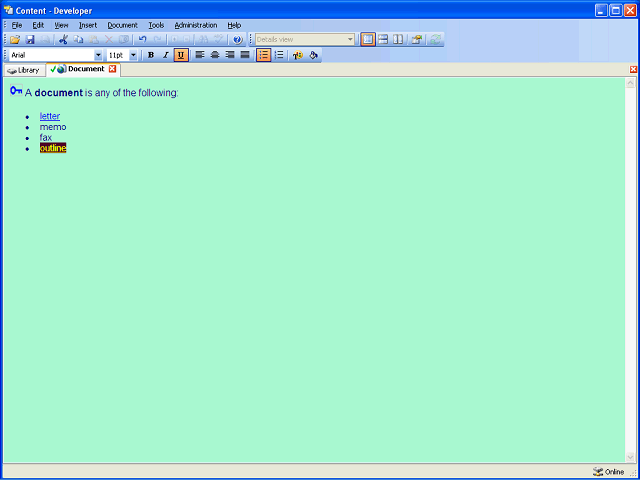
Task: Click the scrollbar up arrow
Action: point(630,83)
